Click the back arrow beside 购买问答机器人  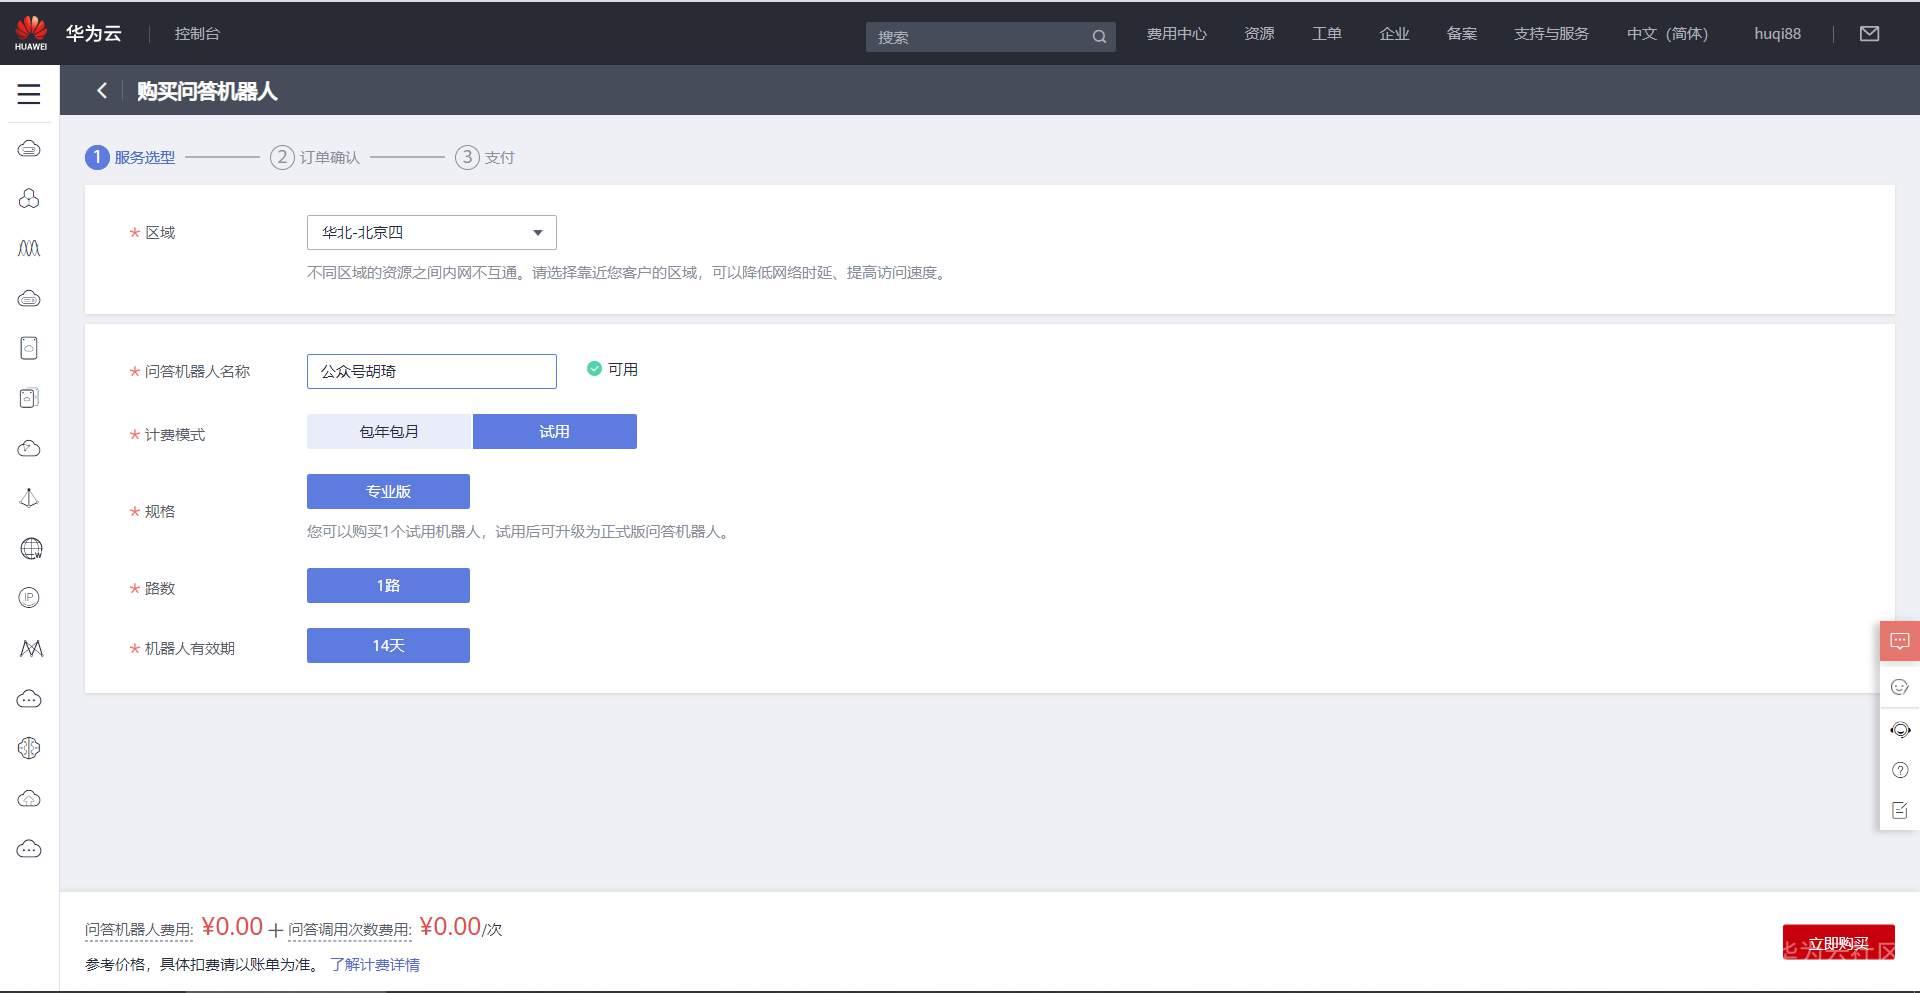pyautogui.click(x=101, y=91)
